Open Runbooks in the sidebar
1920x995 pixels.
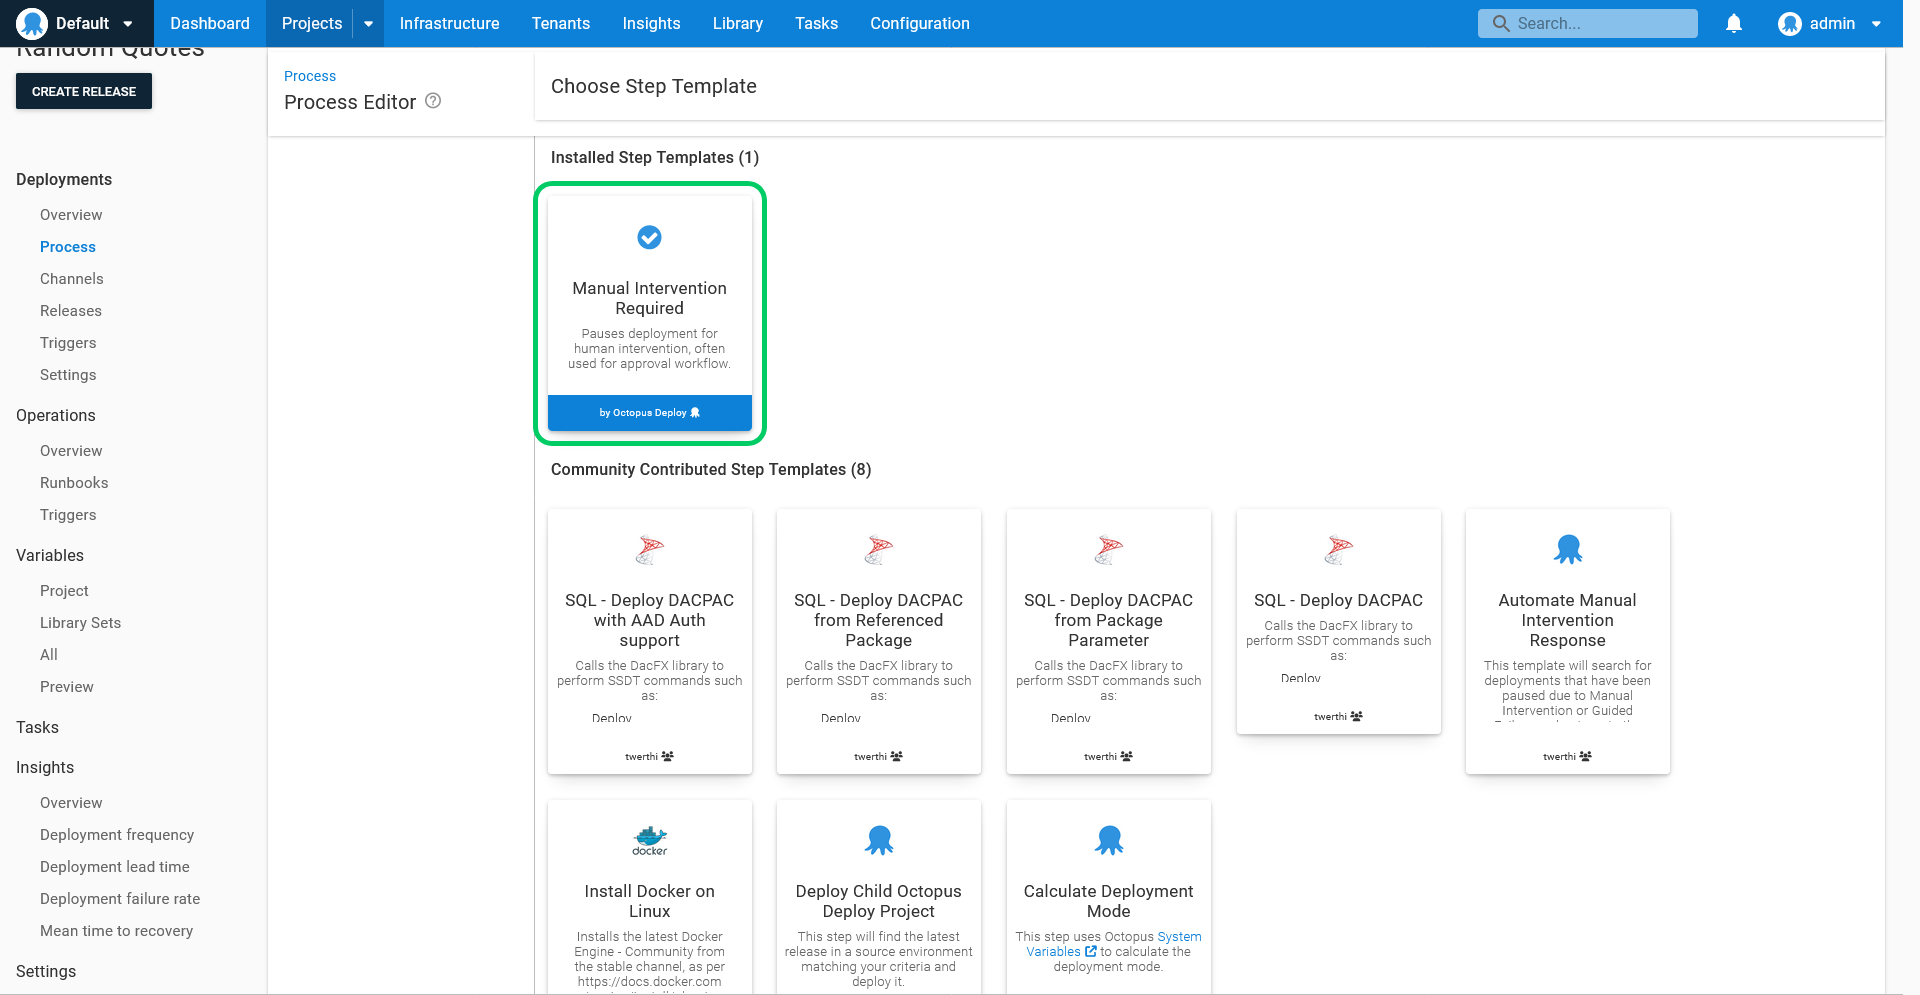coord(74,483)
